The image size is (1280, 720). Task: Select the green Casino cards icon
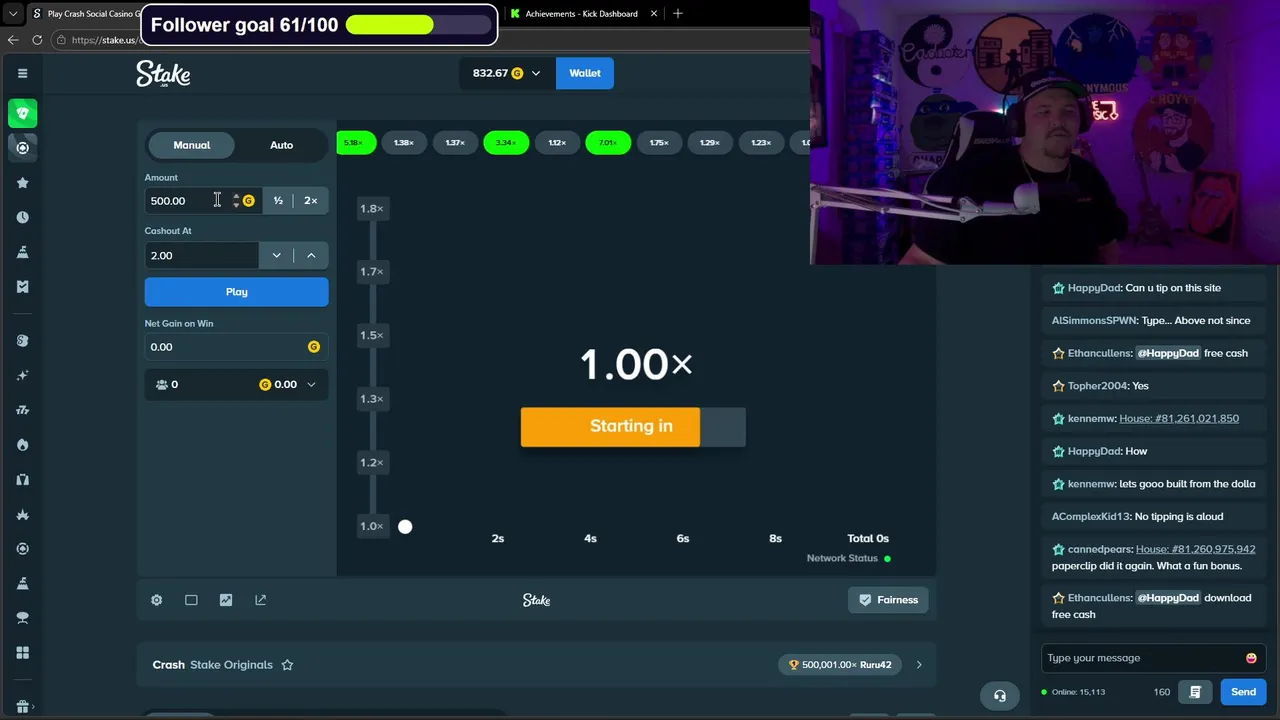click(x=22, y=113)
